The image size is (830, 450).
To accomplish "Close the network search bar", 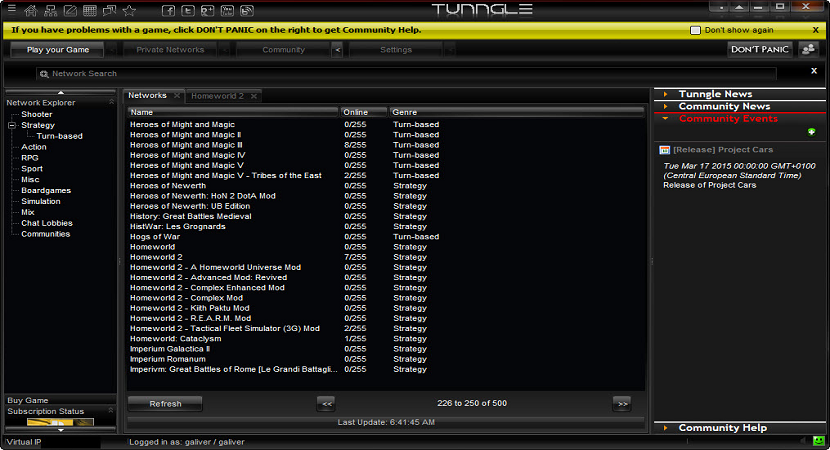I will pyautogui.click(x=814, y=71).
